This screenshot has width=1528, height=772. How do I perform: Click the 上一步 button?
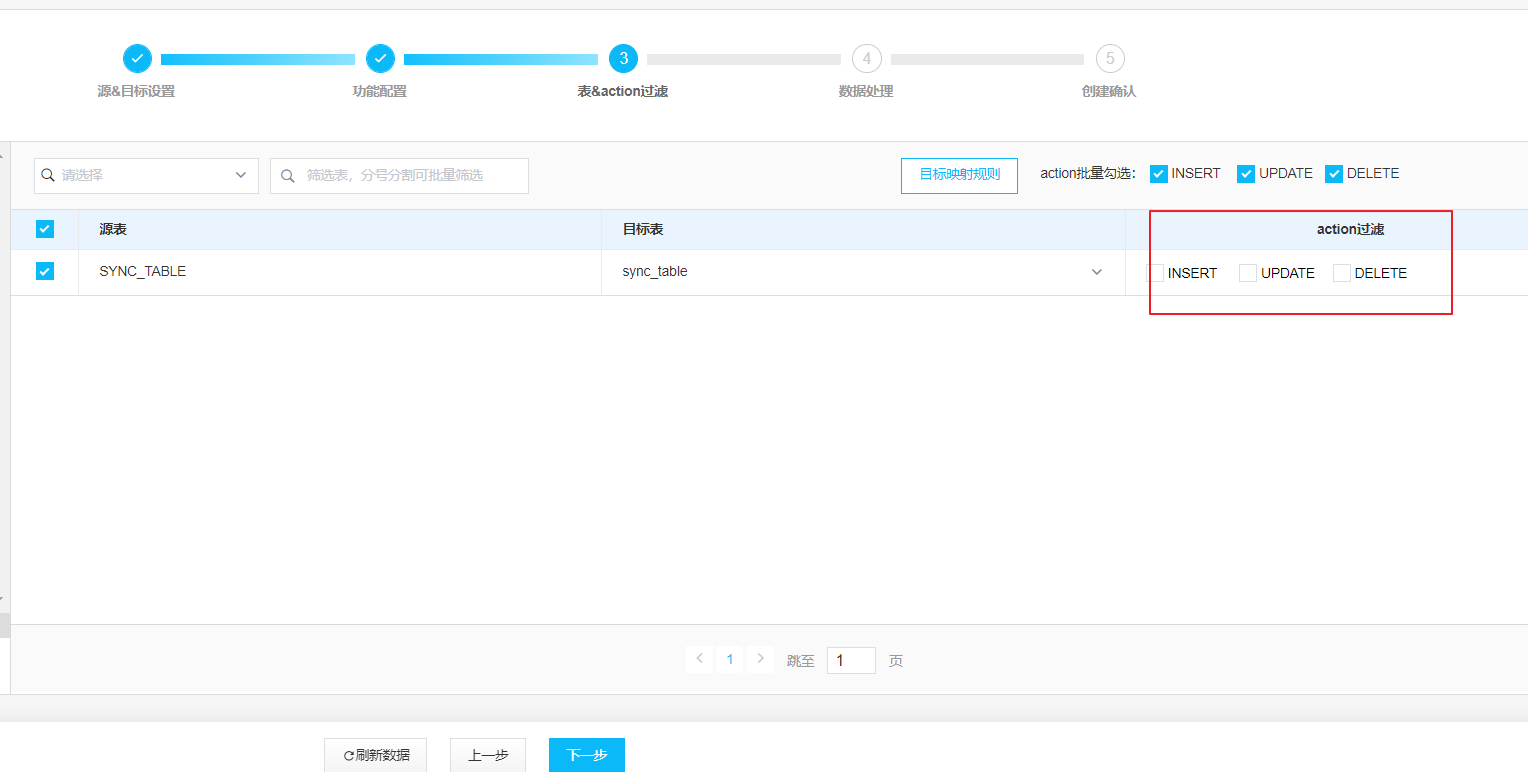[x=488, y=755]
